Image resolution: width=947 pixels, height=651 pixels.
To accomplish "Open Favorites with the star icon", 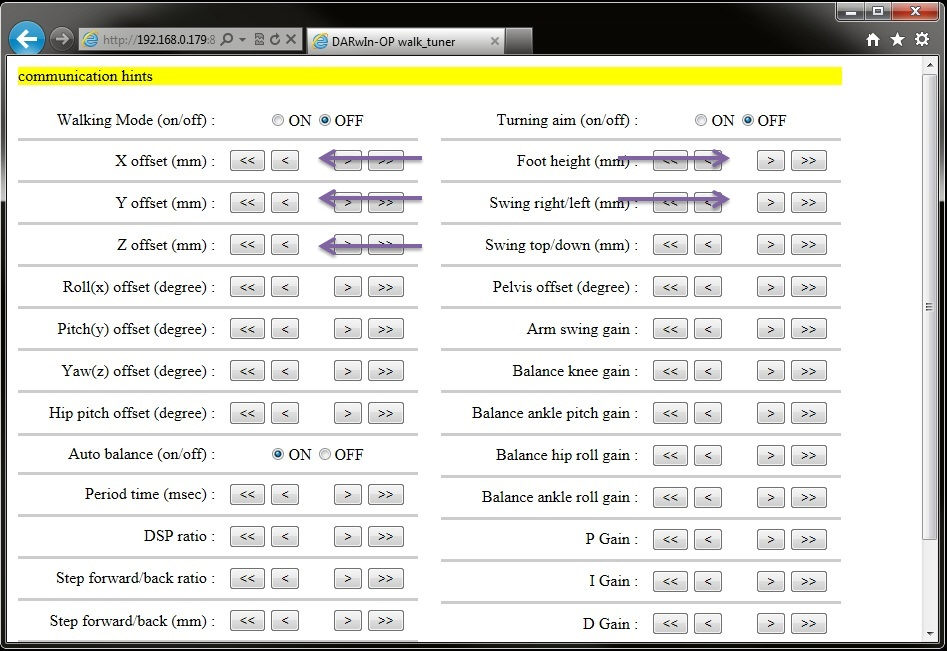I will (x=897, y=39).
